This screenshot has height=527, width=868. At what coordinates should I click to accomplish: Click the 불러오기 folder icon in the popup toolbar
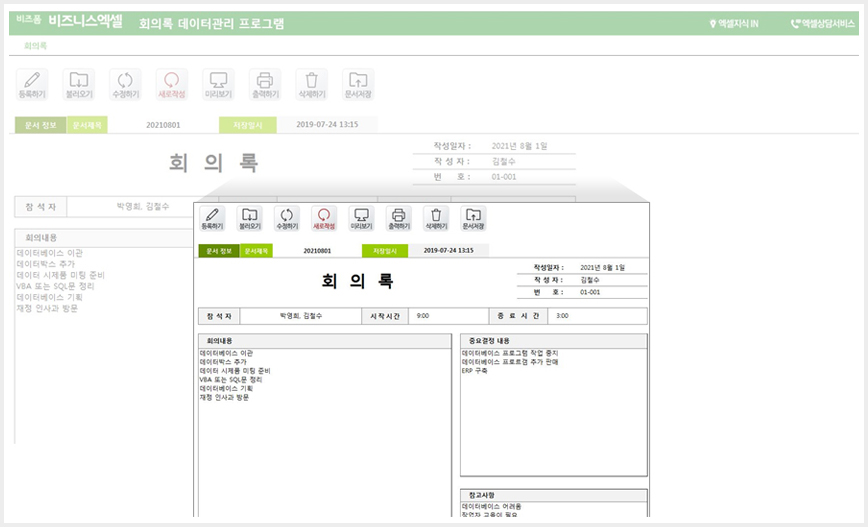249,218
